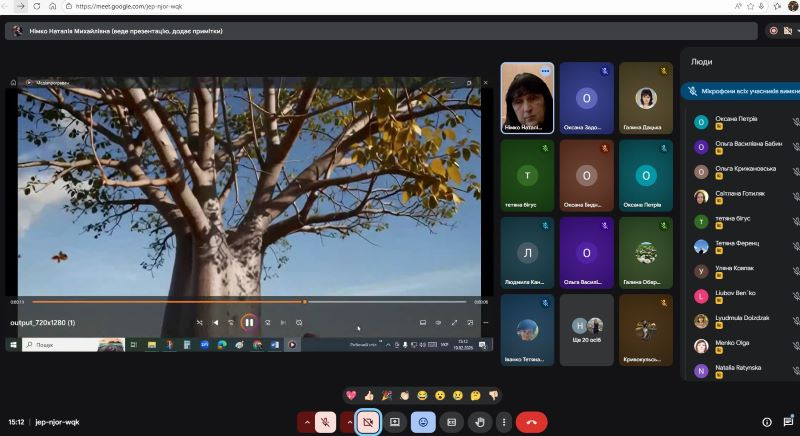Click the red Leave call button

tap(531, 422)
